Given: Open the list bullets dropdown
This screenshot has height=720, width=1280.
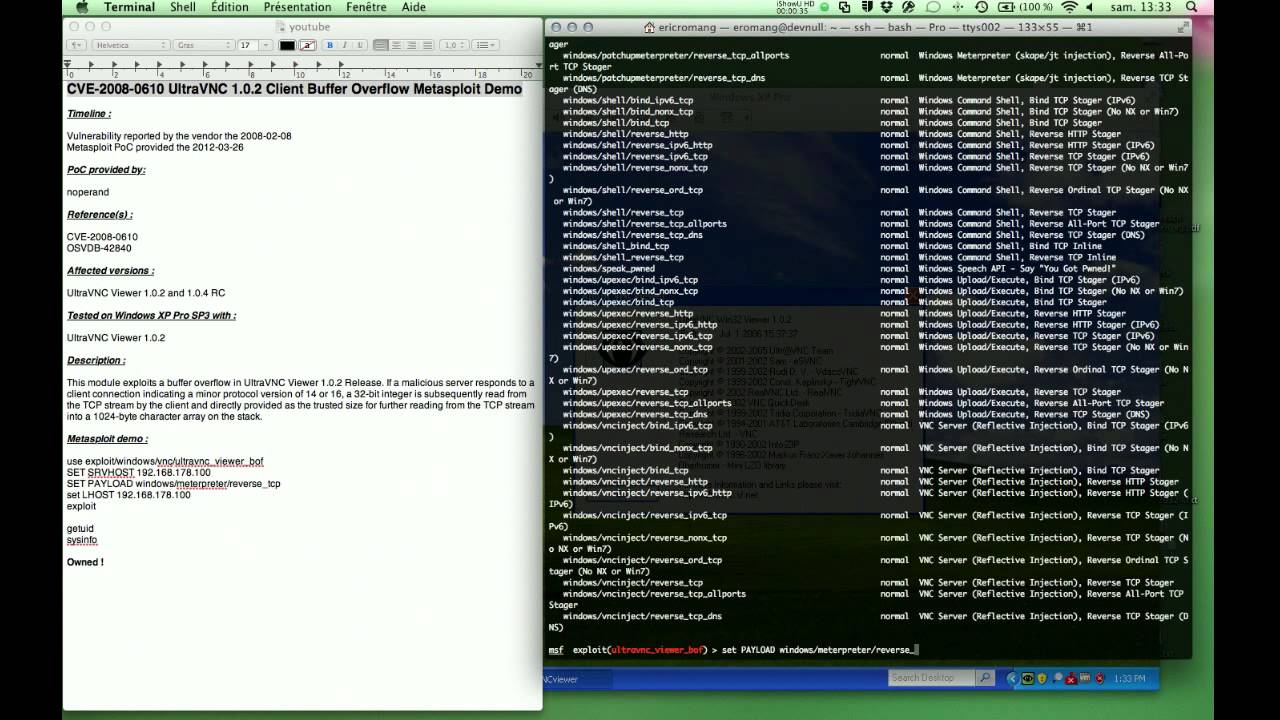Looking at the screenshot, I should point(485,45).
